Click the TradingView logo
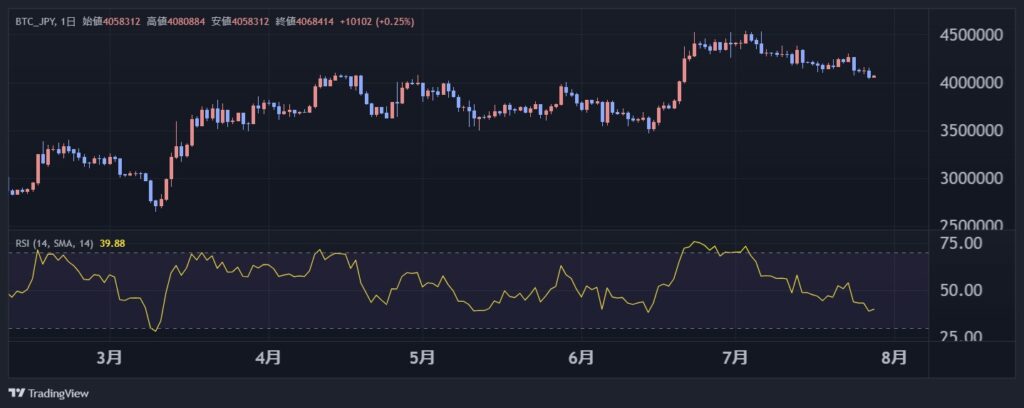 (17, 393)
